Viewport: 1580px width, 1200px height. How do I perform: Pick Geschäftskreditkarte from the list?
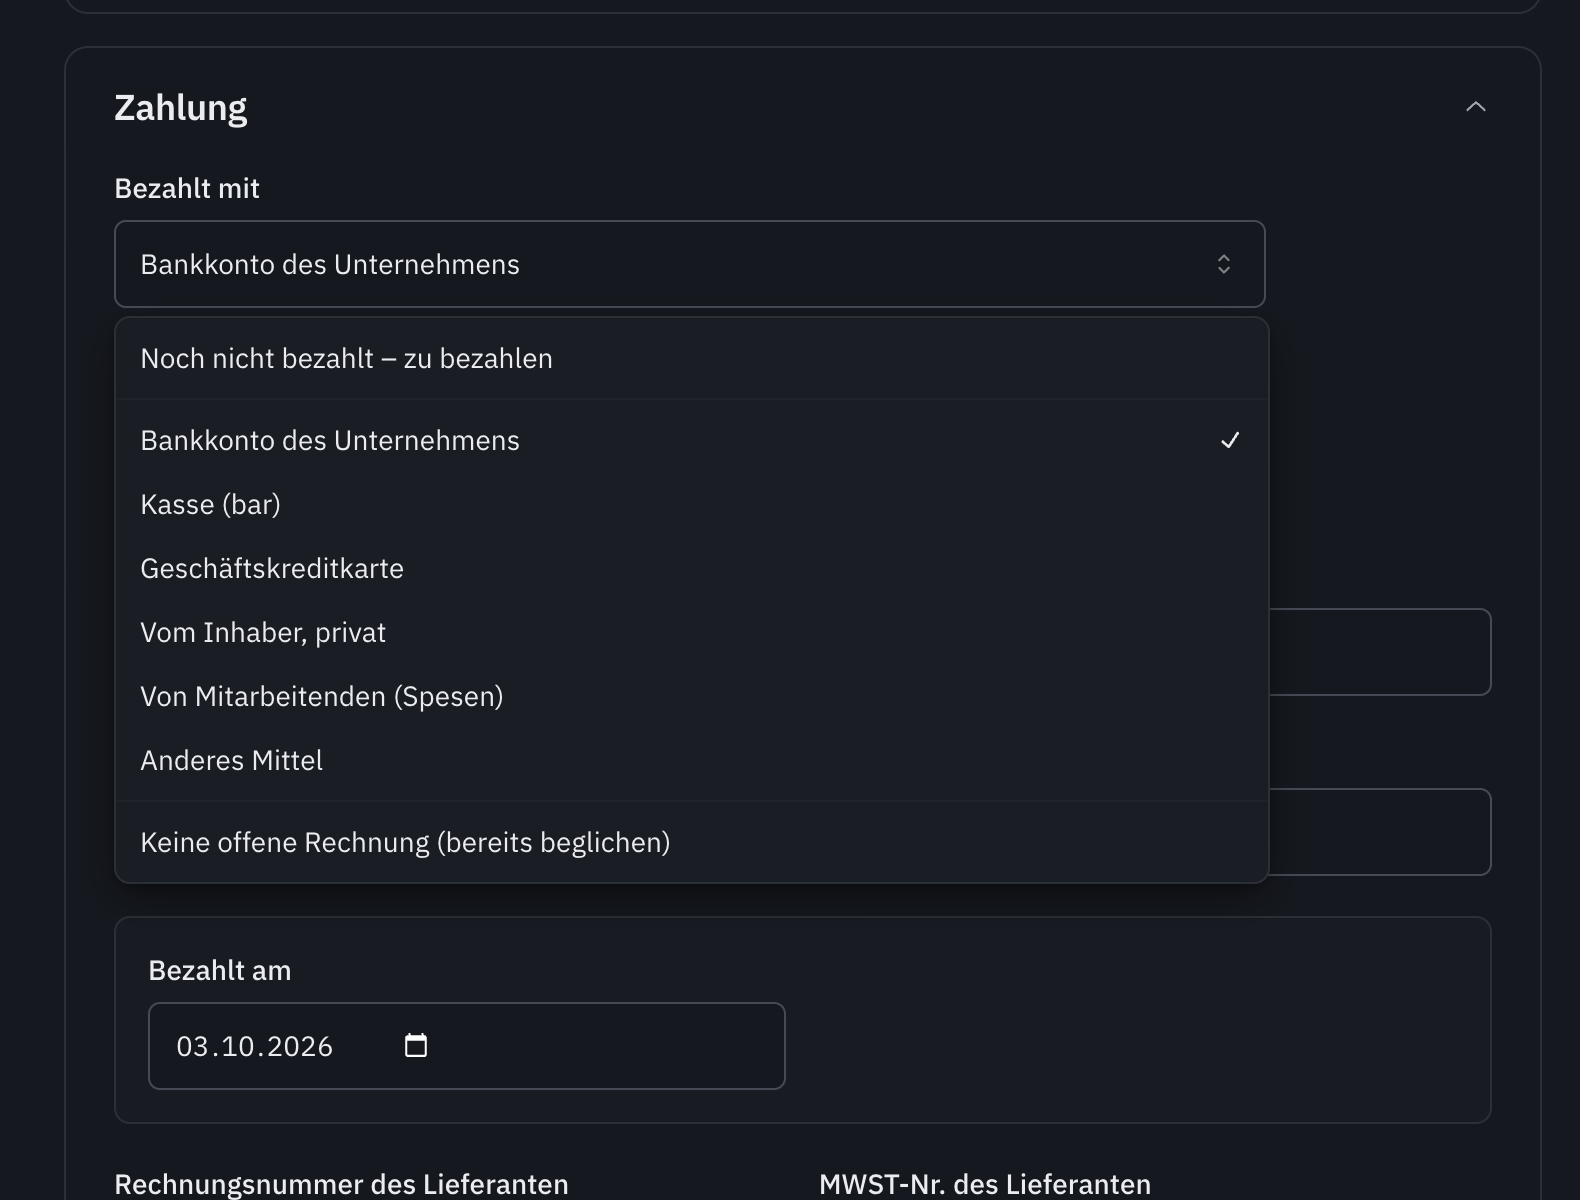(692, 569)
